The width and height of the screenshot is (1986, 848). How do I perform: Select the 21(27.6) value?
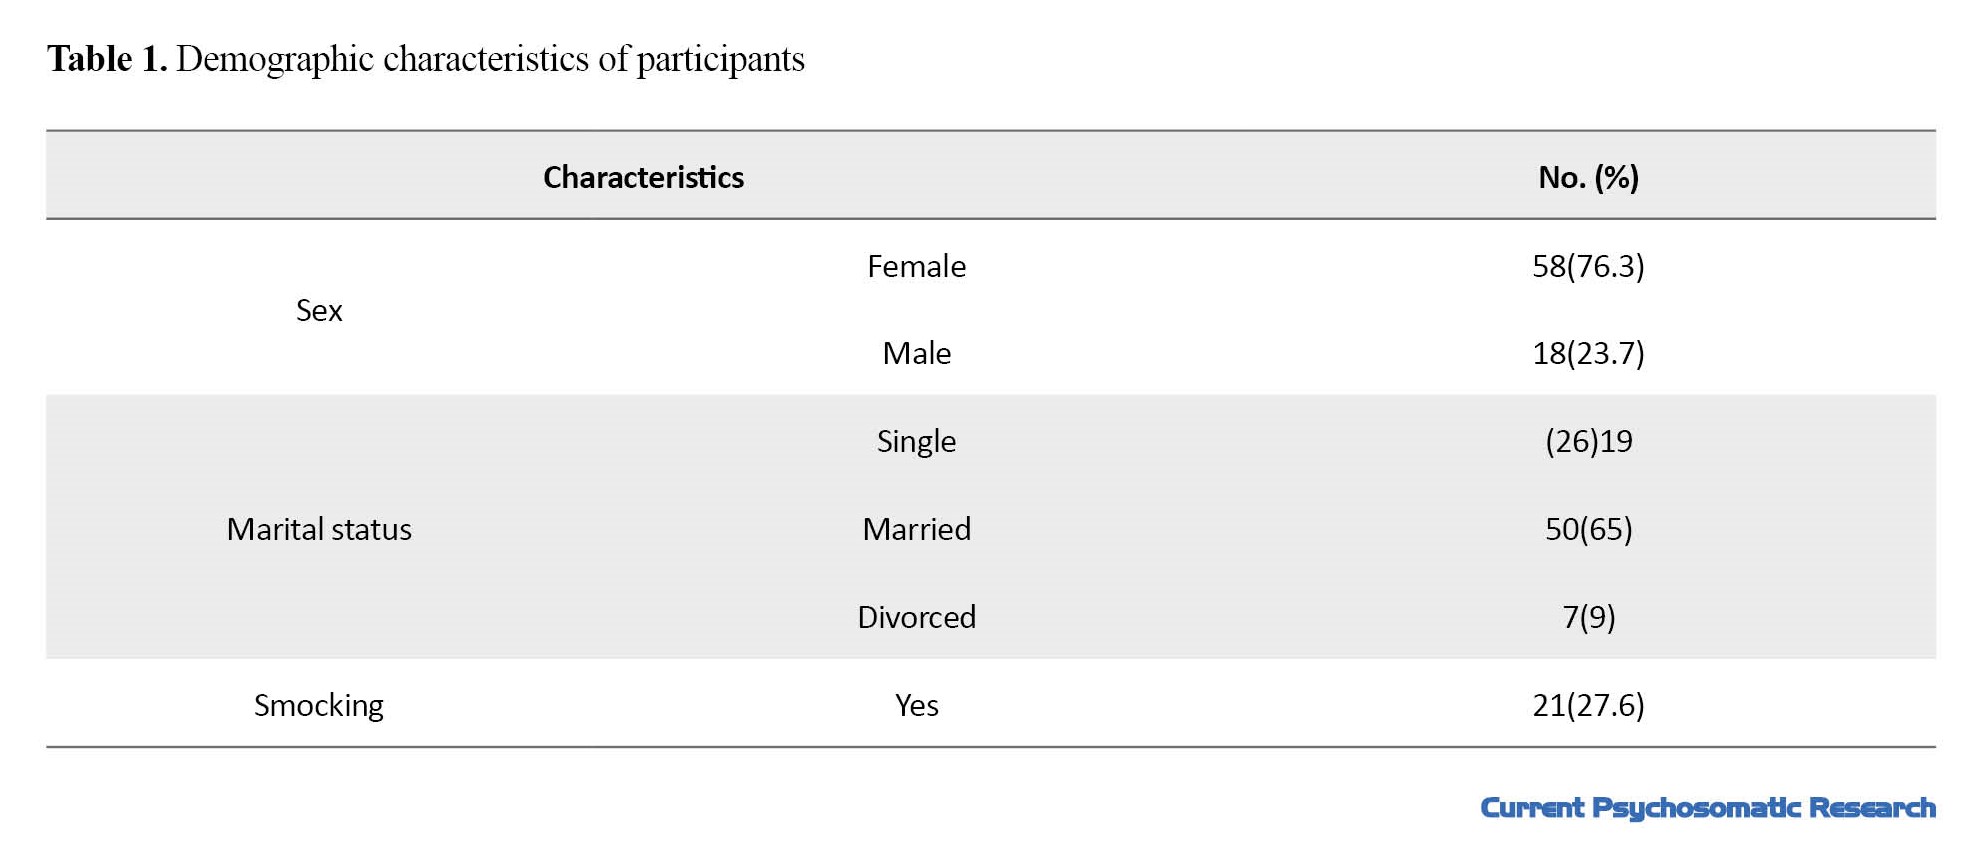(1588, 705)
